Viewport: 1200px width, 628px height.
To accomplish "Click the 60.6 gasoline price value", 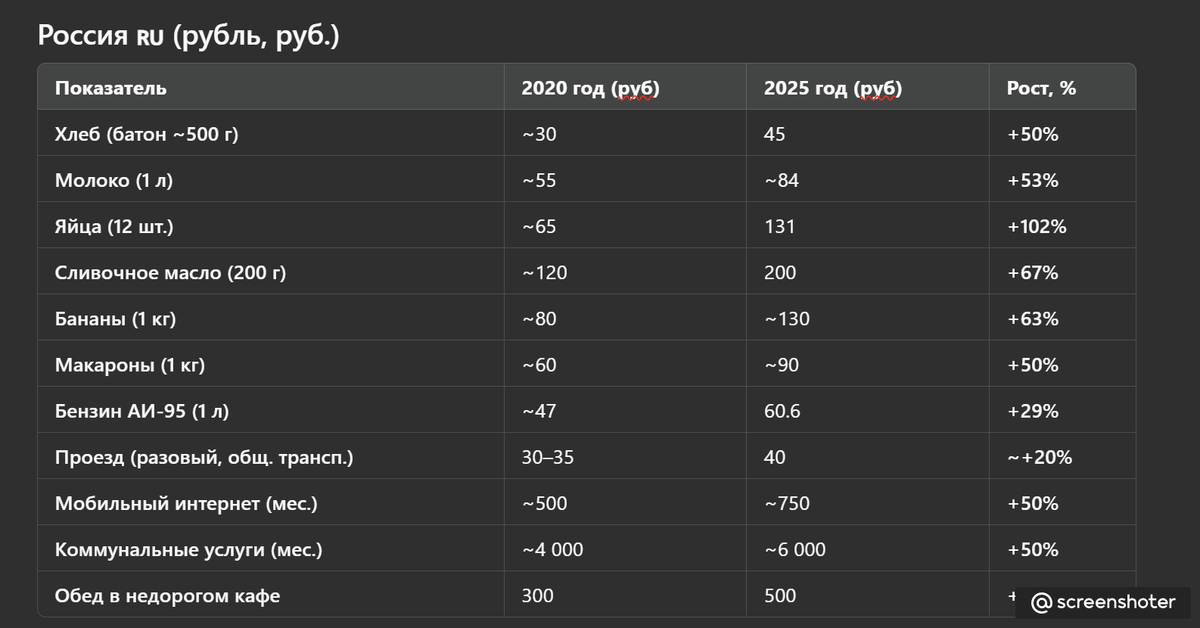I will 781,411.
